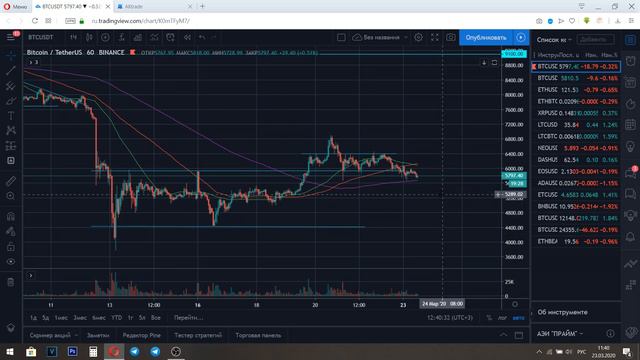Click the browser address bar URL

coord(140,21)
